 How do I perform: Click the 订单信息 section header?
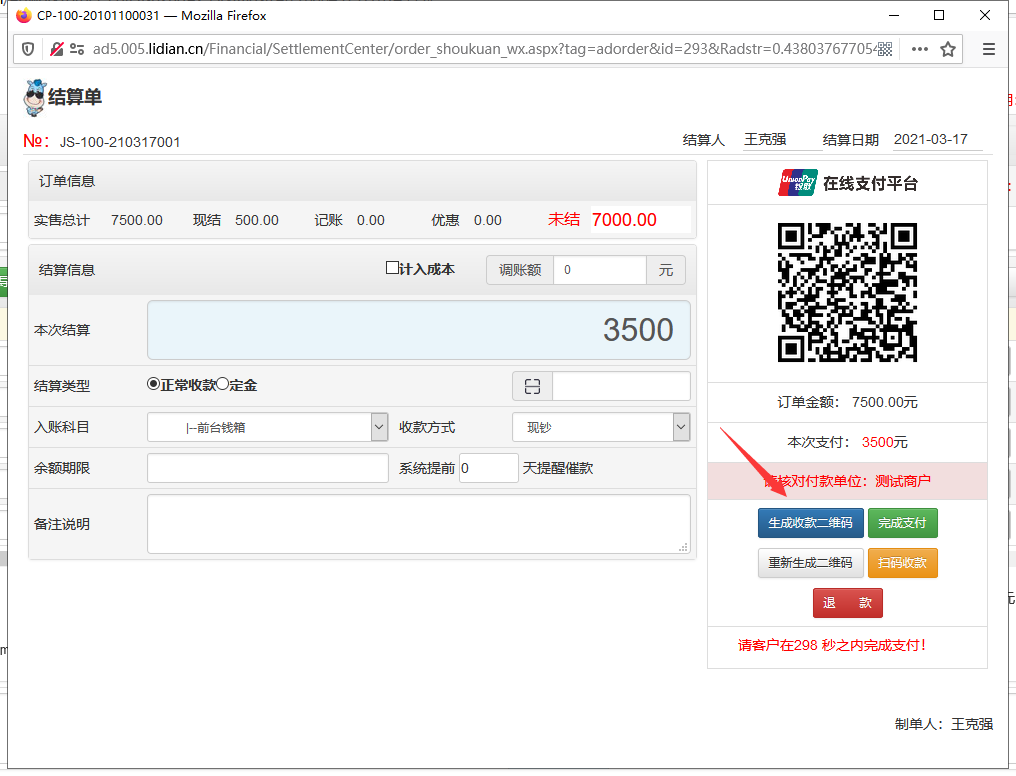point(362,181)
